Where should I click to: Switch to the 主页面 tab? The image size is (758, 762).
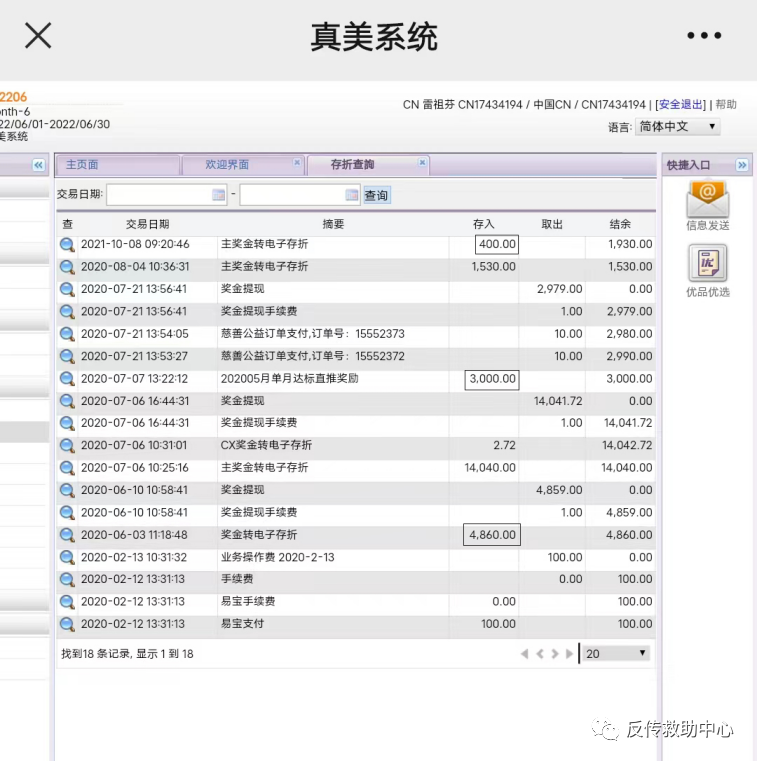[82, 165]
